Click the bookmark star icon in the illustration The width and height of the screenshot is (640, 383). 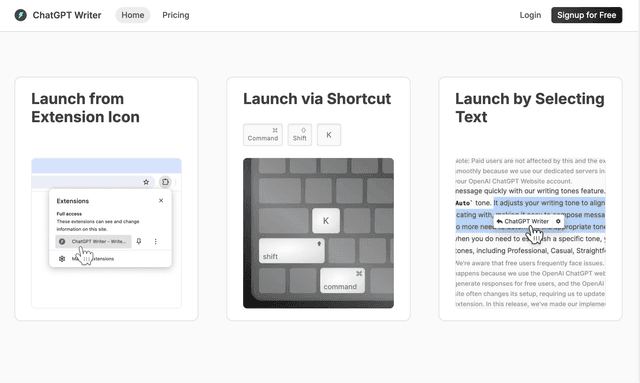tap(146, 182)
